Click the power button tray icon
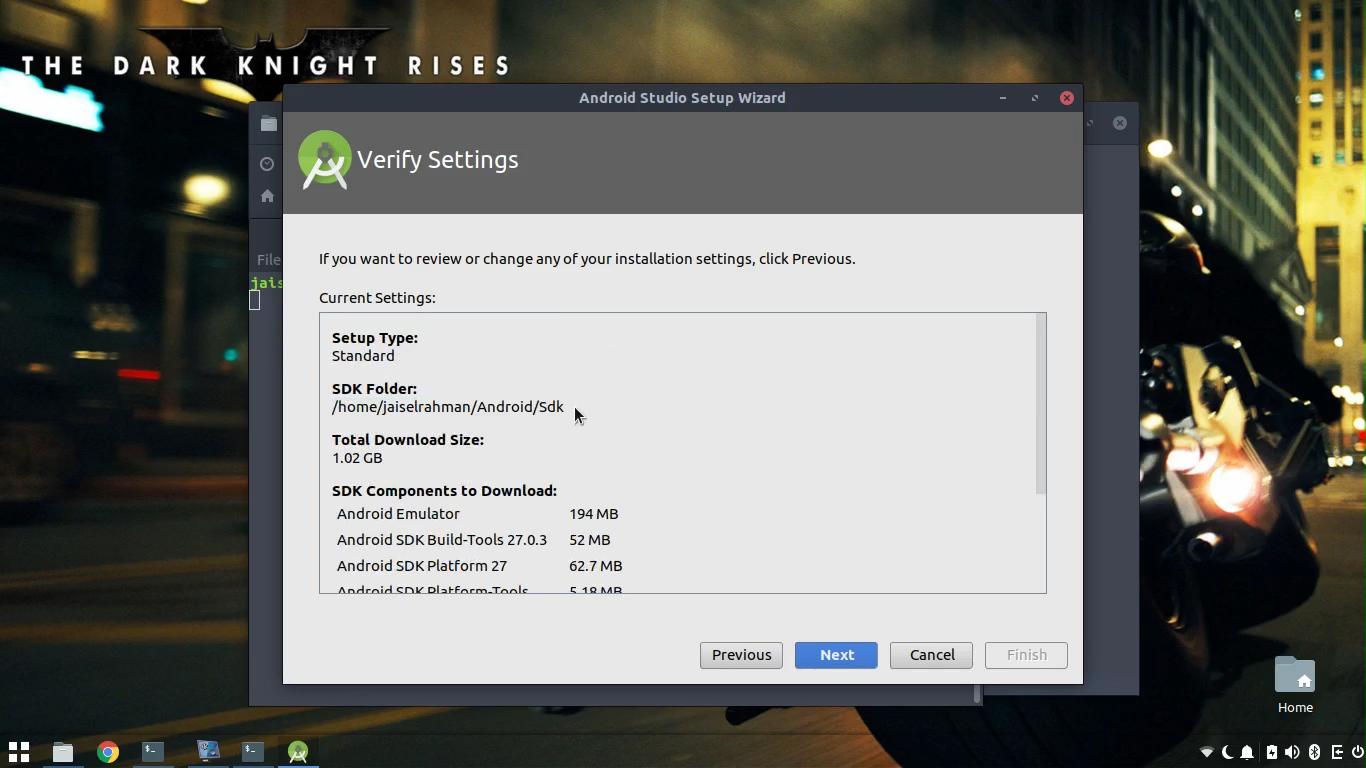The height and width of the screenshot is (768, 1366). click(x=1357, y=752)
